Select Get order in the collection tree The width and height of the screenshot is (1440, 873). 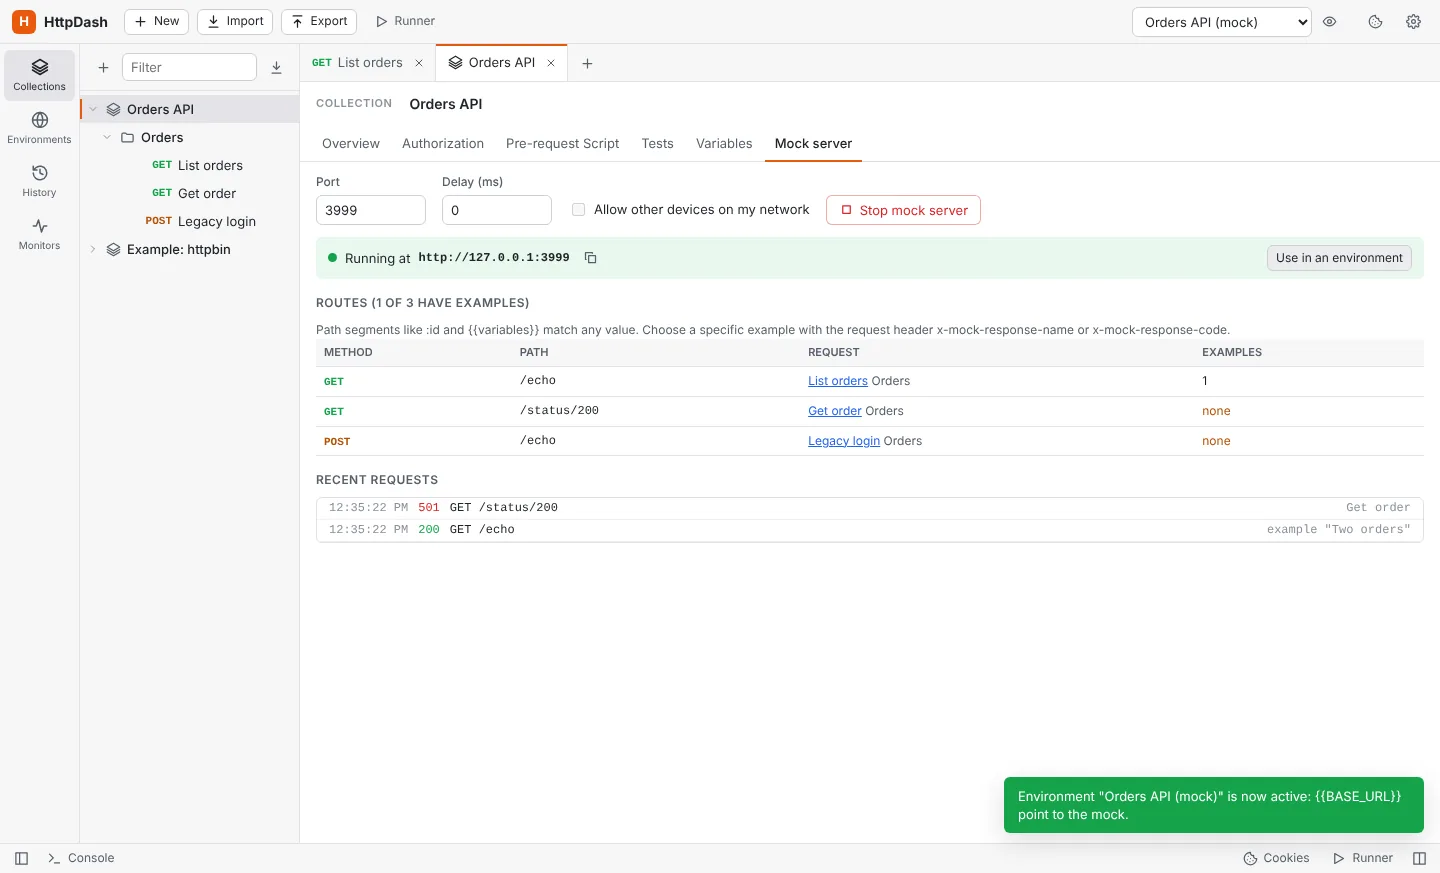190,193
